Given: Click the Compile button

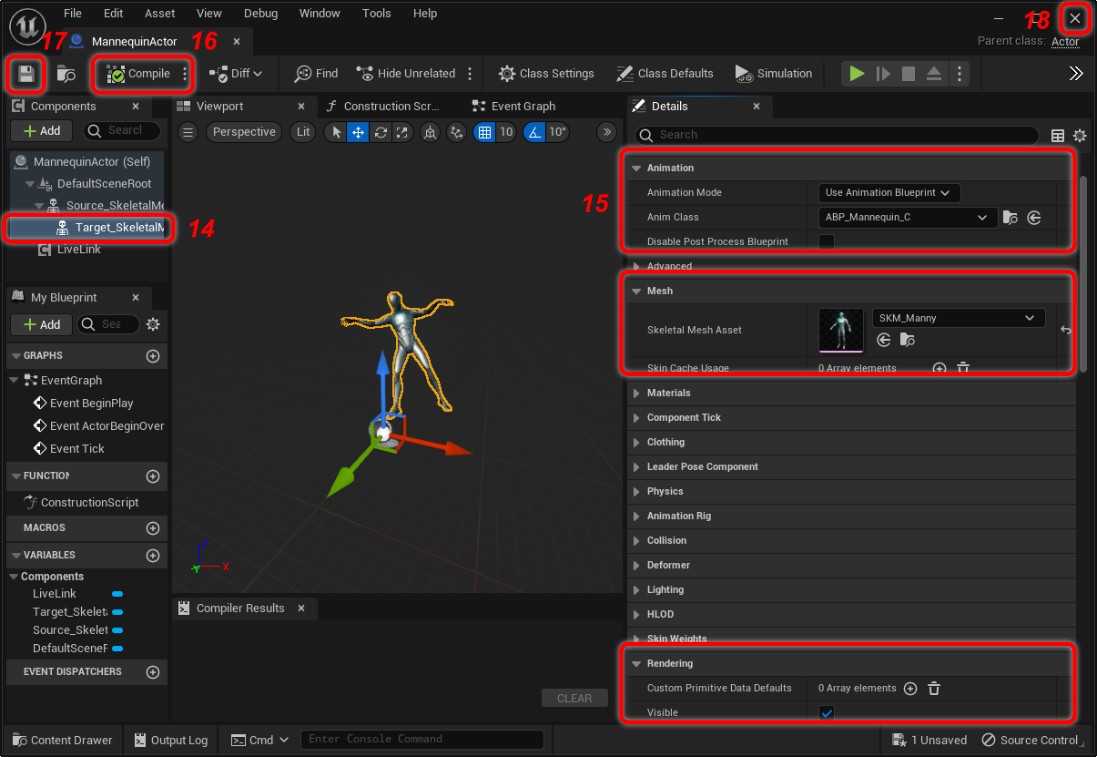Looking at the screenshot, I should point(140,74).
